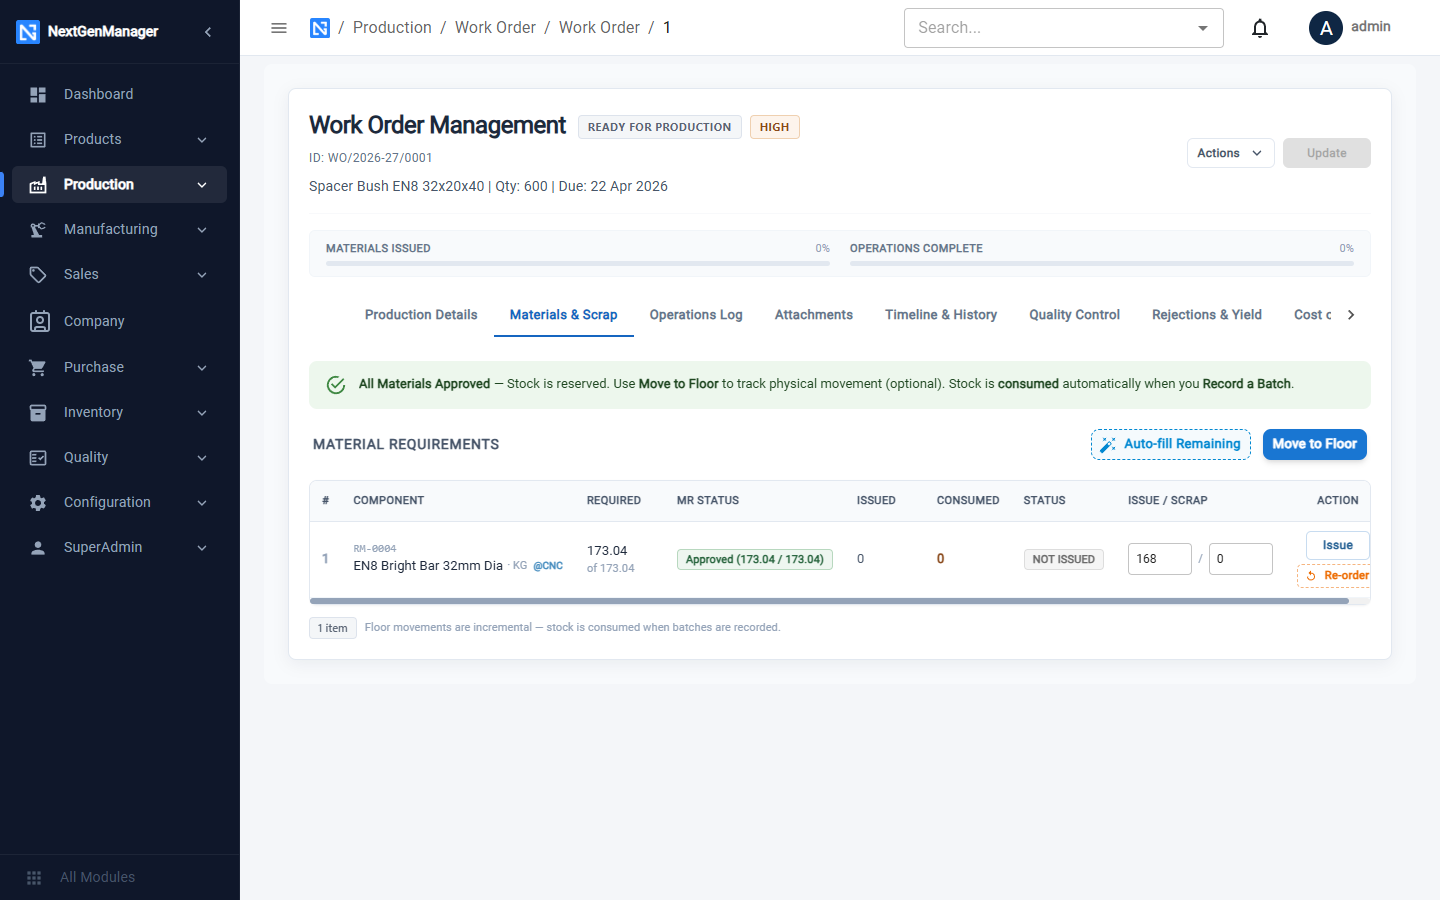1440x900 pixels.
Task: Click the Issue button for EN8 Bright Bar
Action: 1337,545
